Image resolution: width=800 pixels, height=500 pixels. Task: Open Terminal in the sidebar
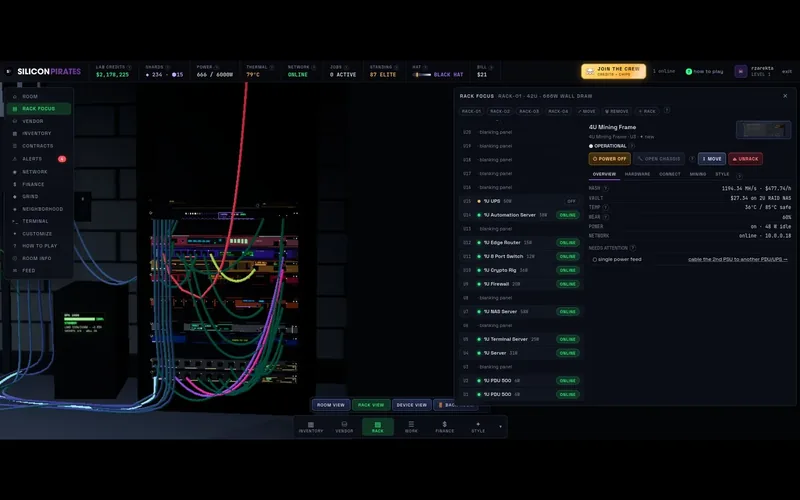(x=39, y=221)
